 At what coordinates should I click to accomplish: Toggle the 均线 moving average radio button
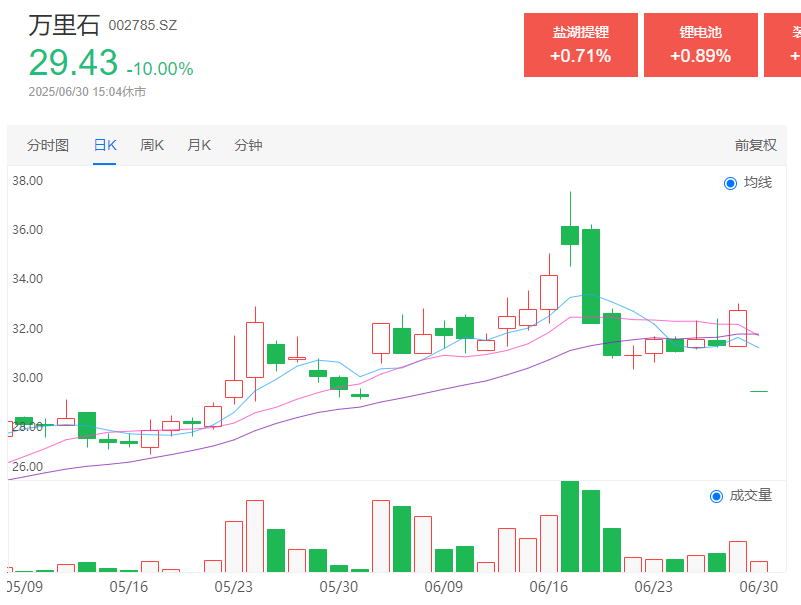pos(731,183)
